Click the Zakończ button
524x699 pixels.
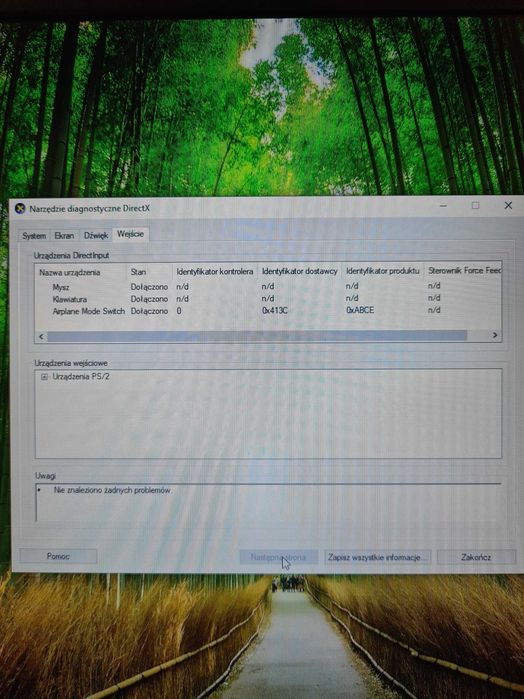coord(476,557)
